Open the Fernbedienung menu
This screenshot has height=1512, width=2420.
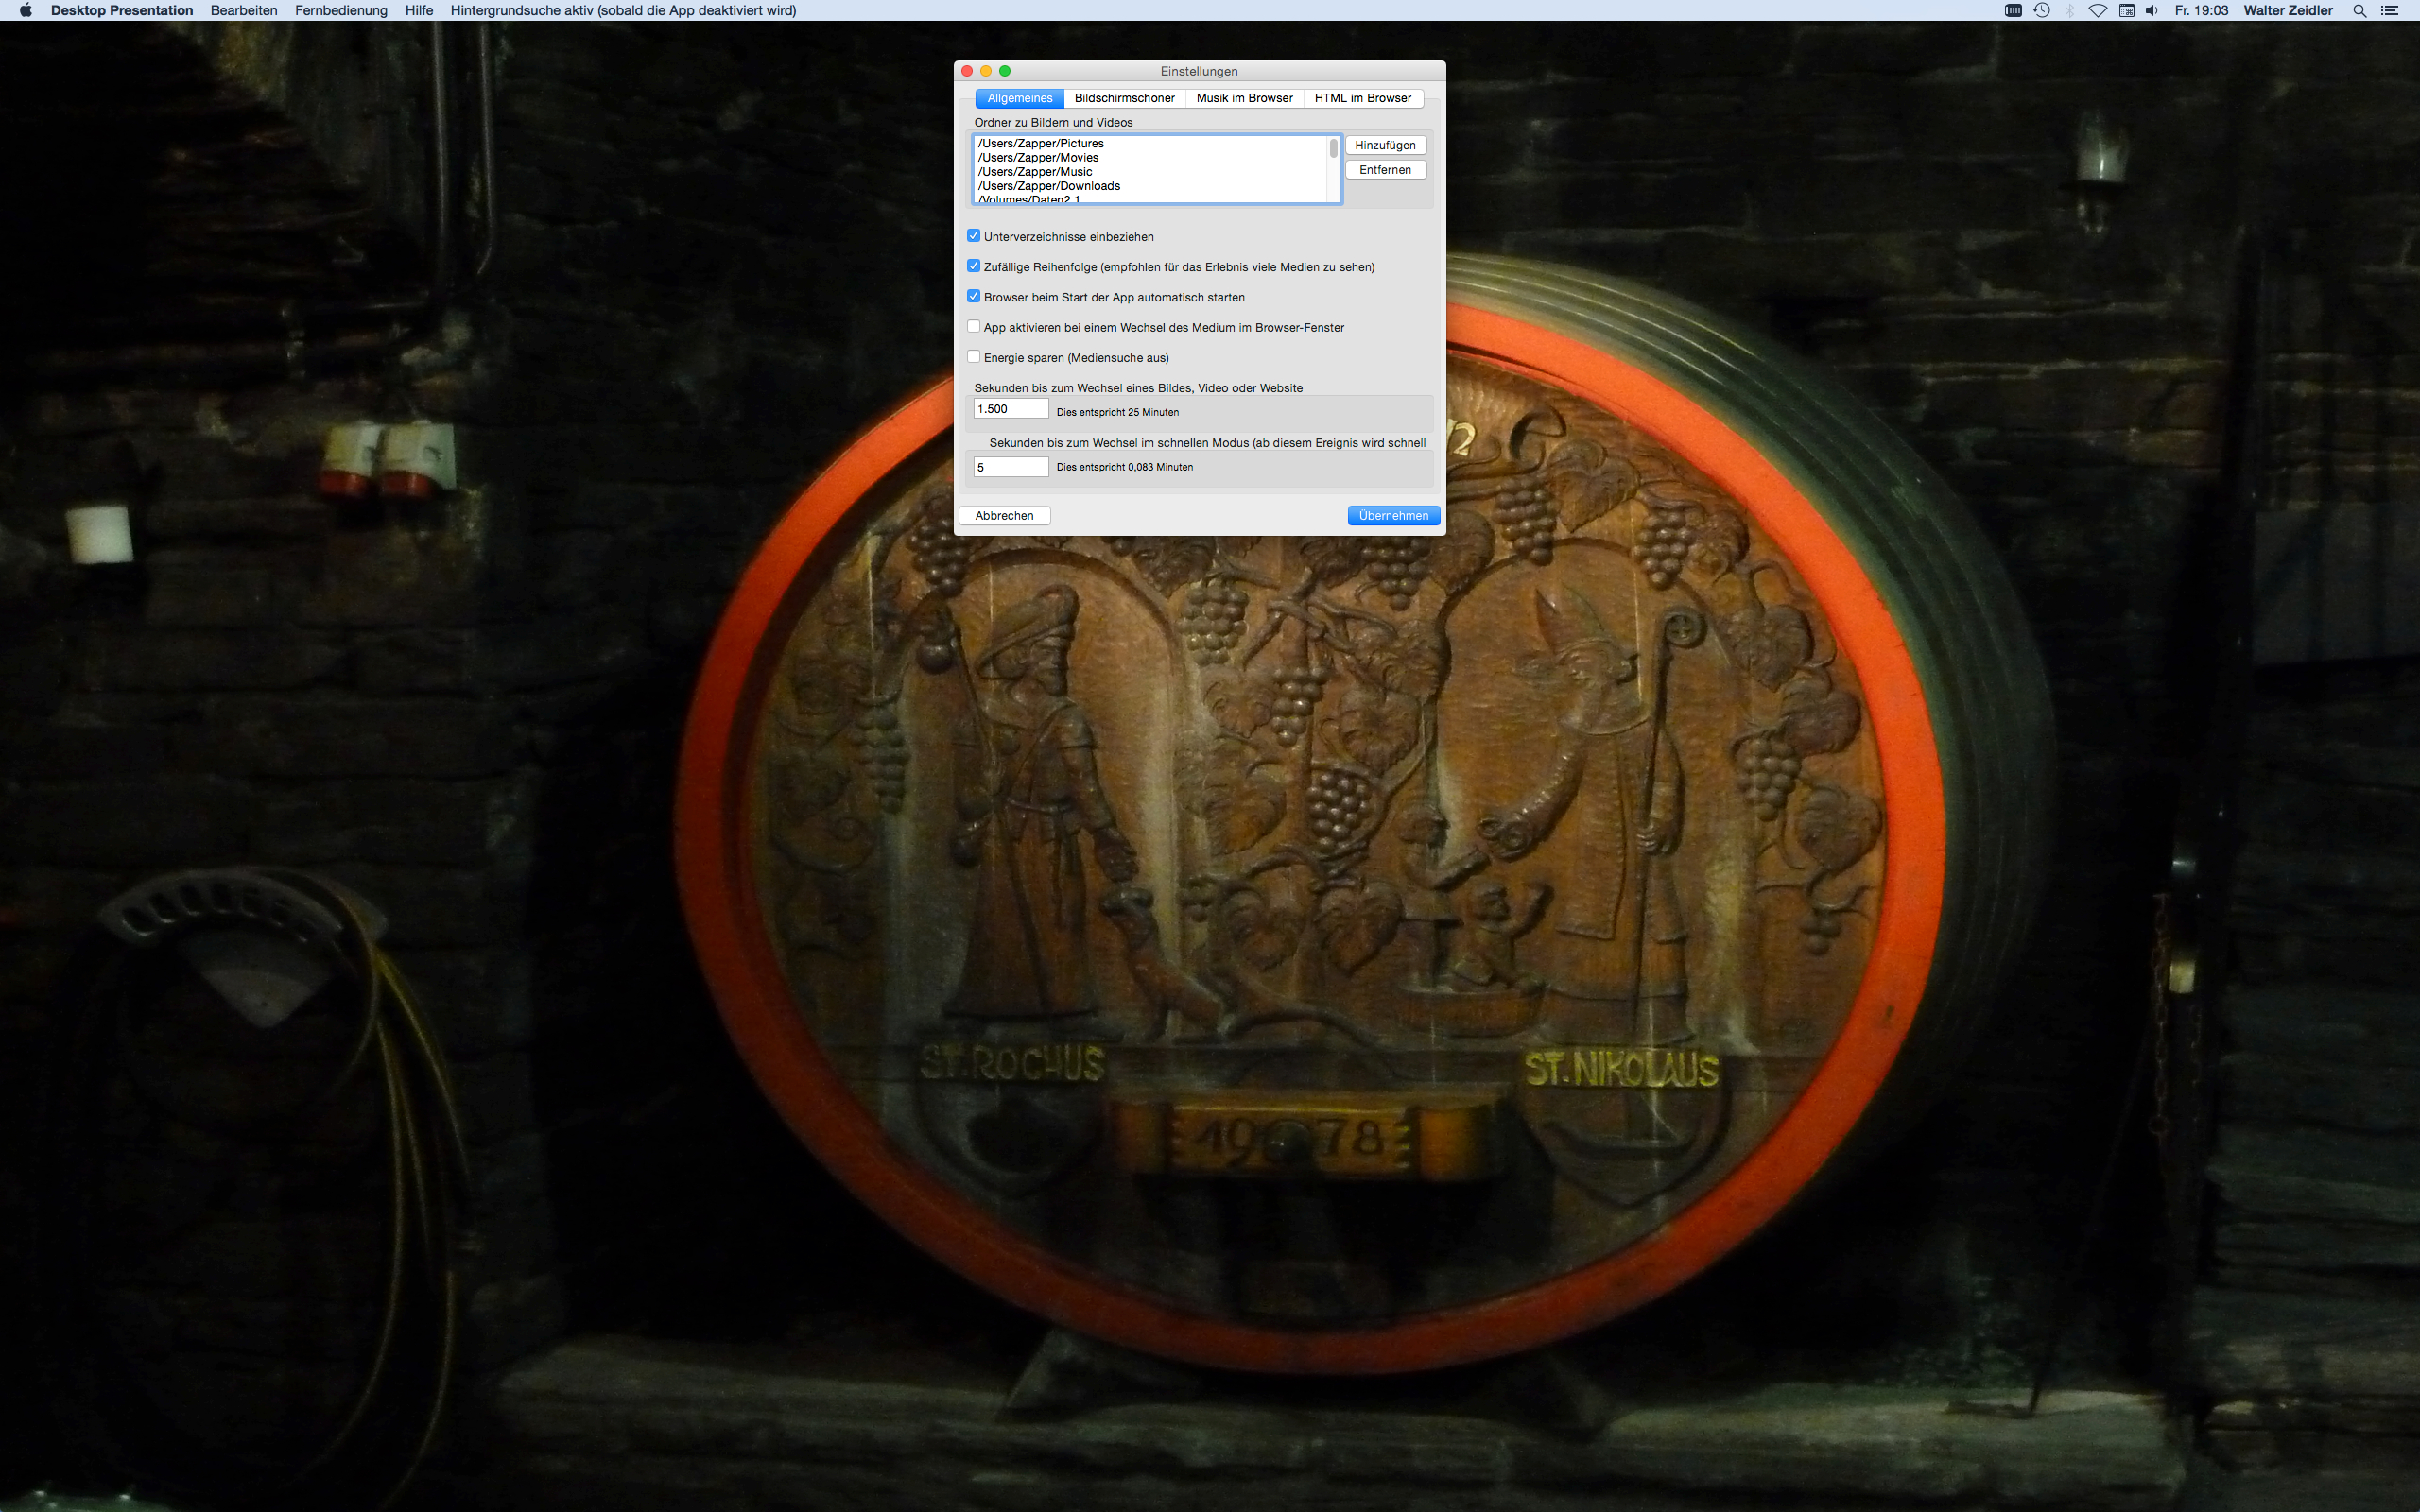coord(341,10)
